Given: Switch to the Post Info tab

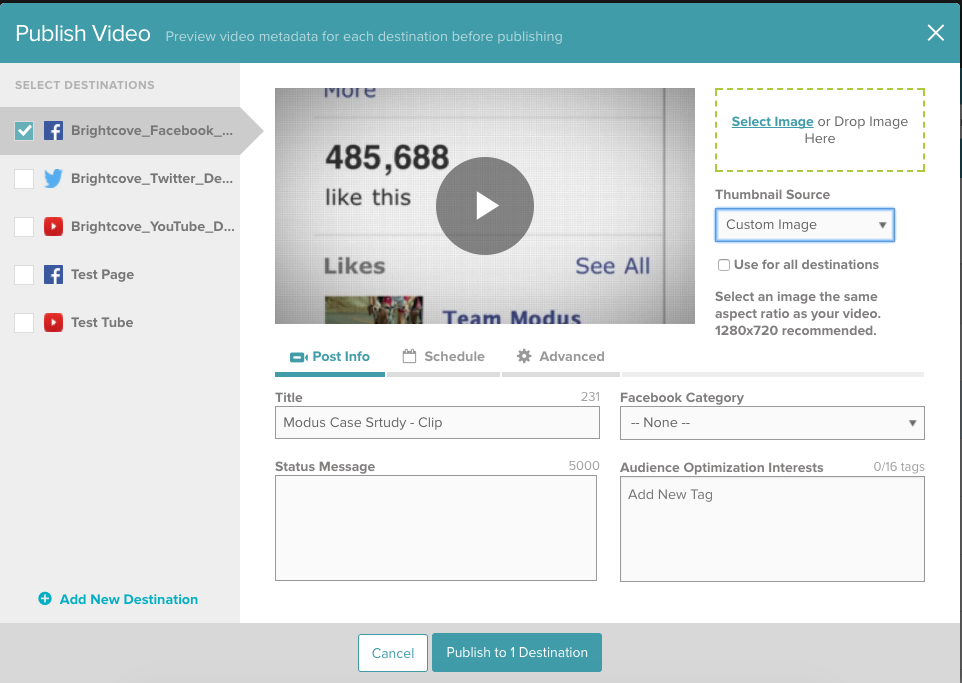Looking at the screenshot, I should coord(329,356).
